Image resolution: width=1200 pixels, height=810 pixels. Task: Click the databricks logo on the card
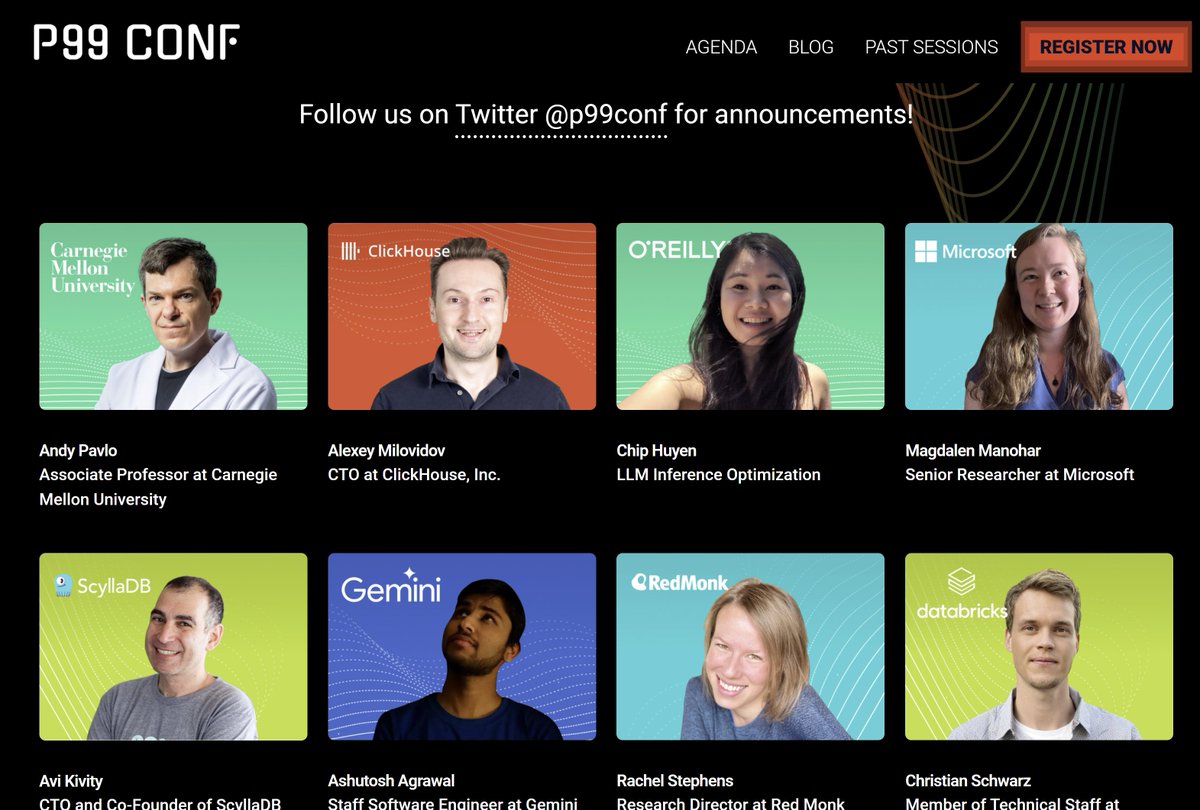pyautogui.click(x=961, y=594)
